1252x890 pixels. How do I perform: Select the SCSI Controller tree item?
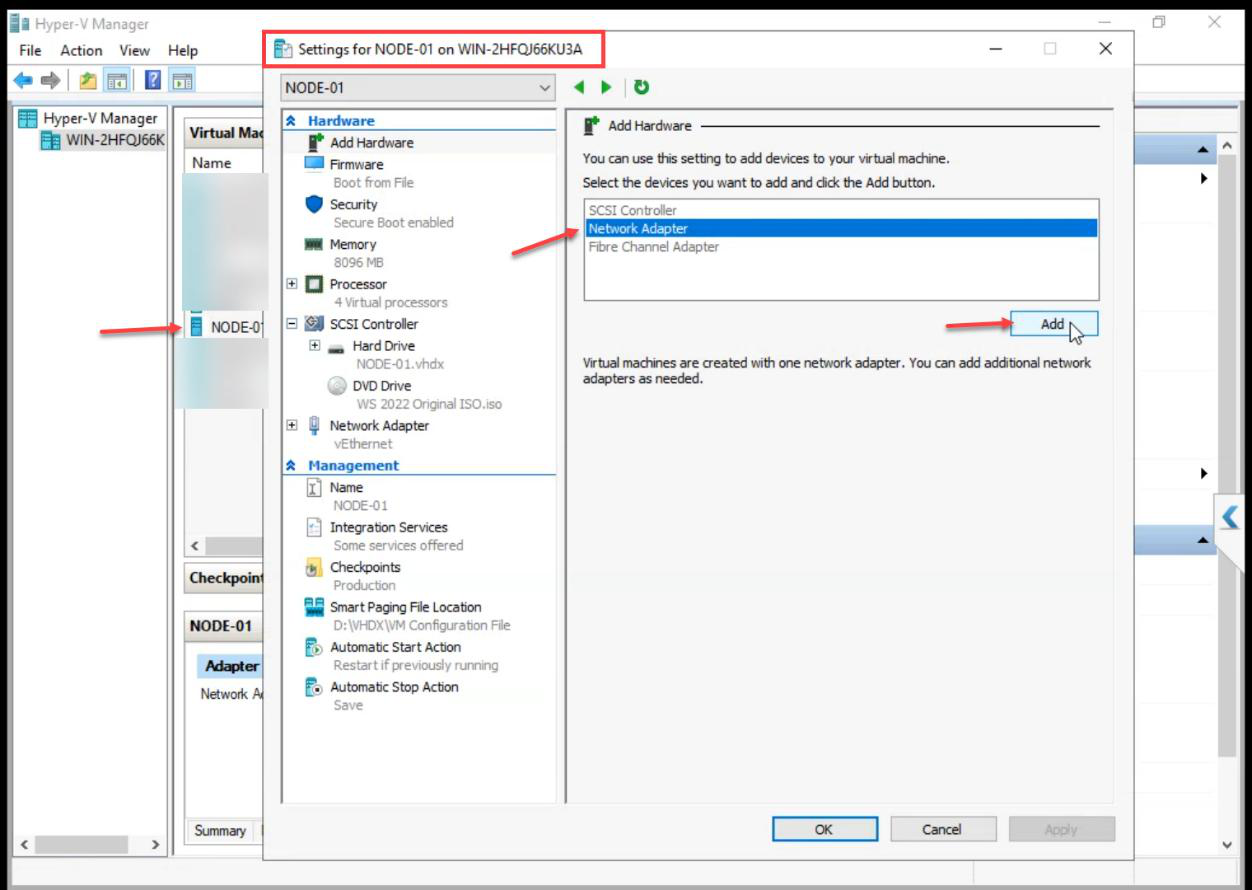pyautogui.click(x=374, y=324)
